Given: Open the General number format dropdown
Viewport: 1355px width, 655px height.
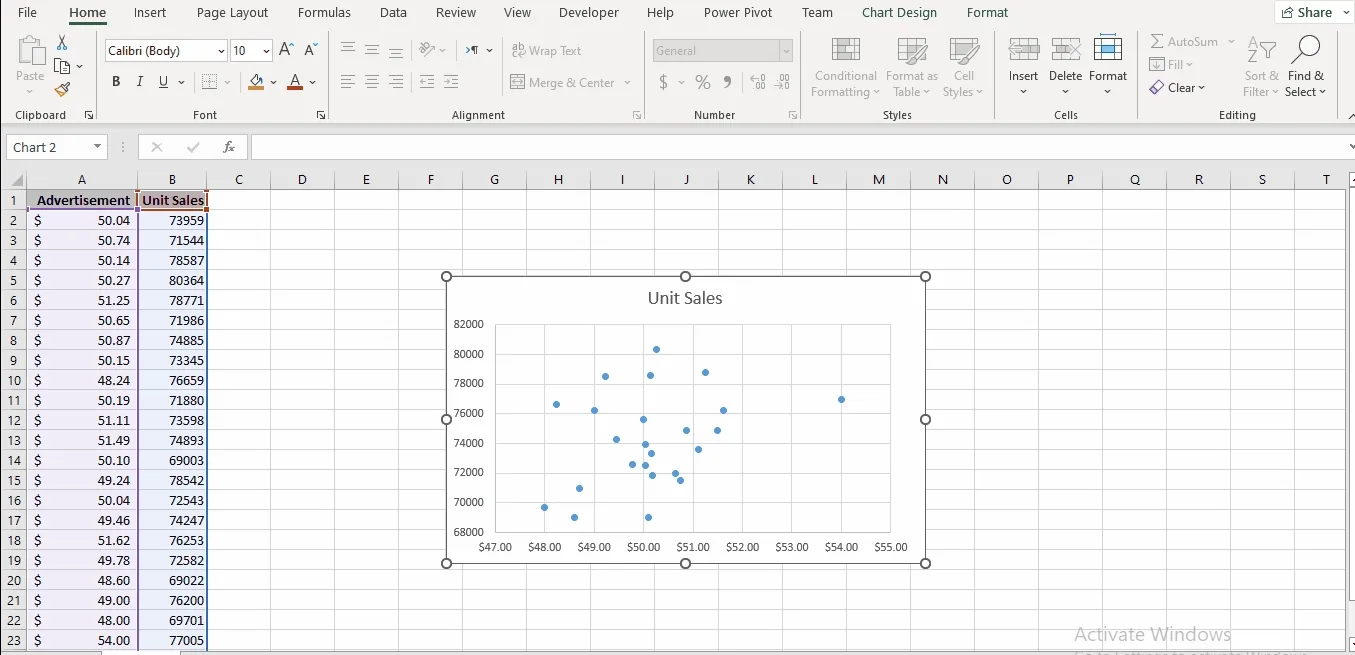Looking at the screenshot, I should [x=786, y=51].
